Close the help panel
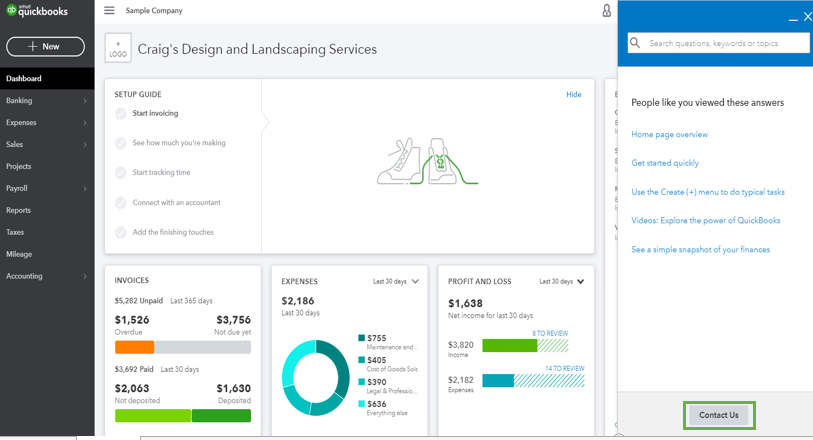Image resolution: width=813 pixels, height=440 pixels. [x=808, y=17]
